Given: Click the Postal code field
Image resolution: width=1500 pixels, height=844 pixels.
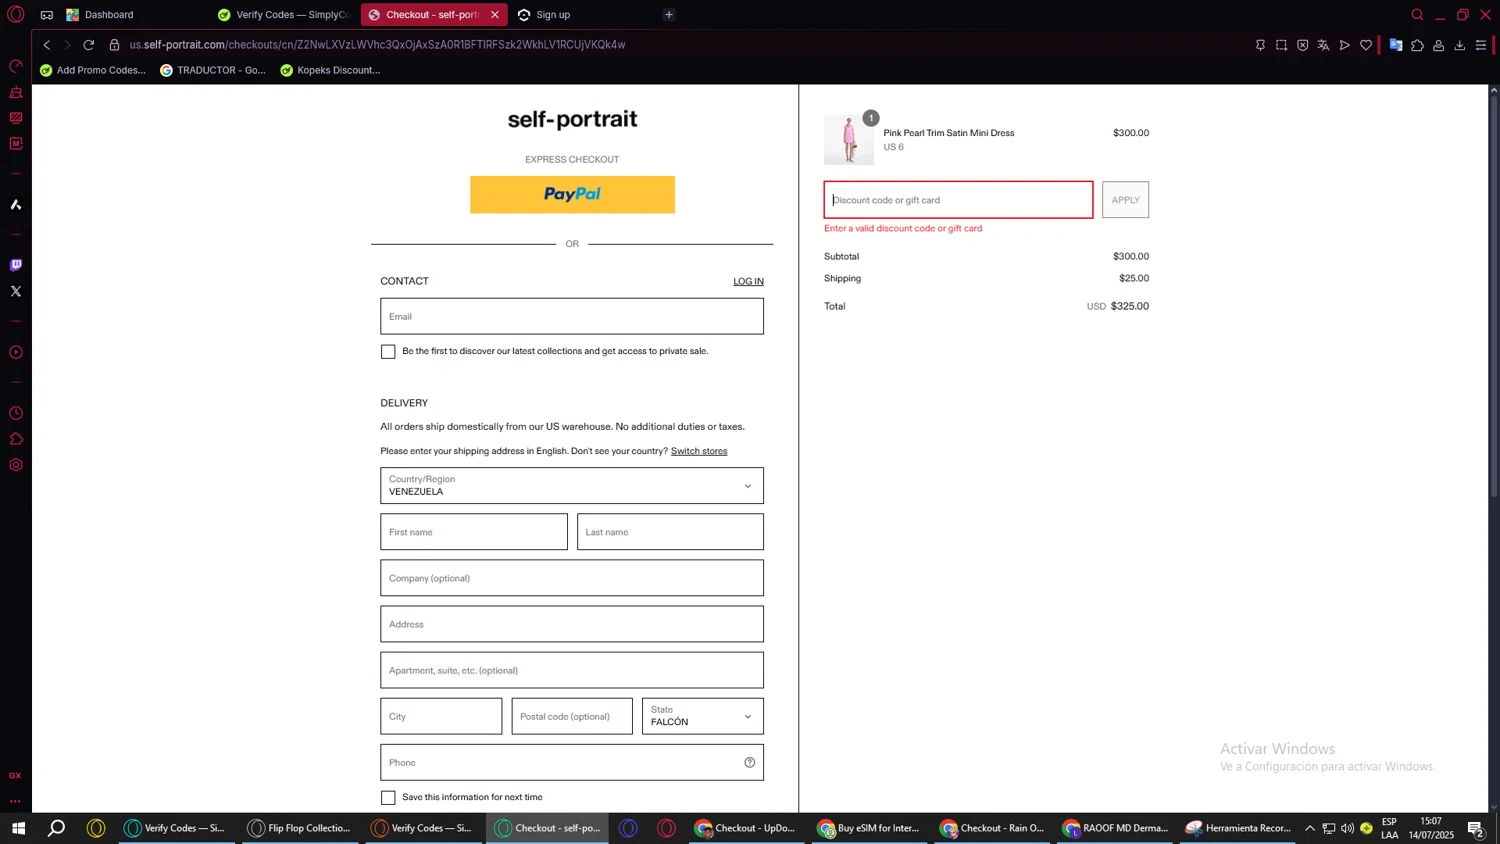Looking at the screenshot, I should pyautogui.click(x=572, y=716).
